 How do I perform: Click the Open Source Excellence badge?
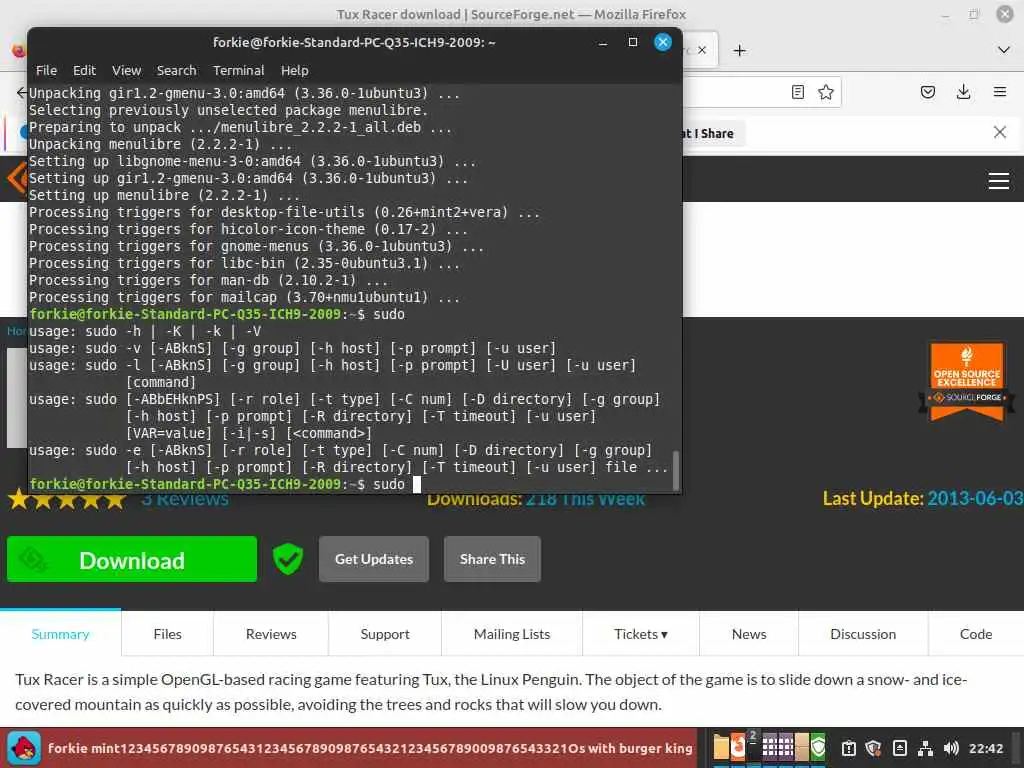click(967, 381)
